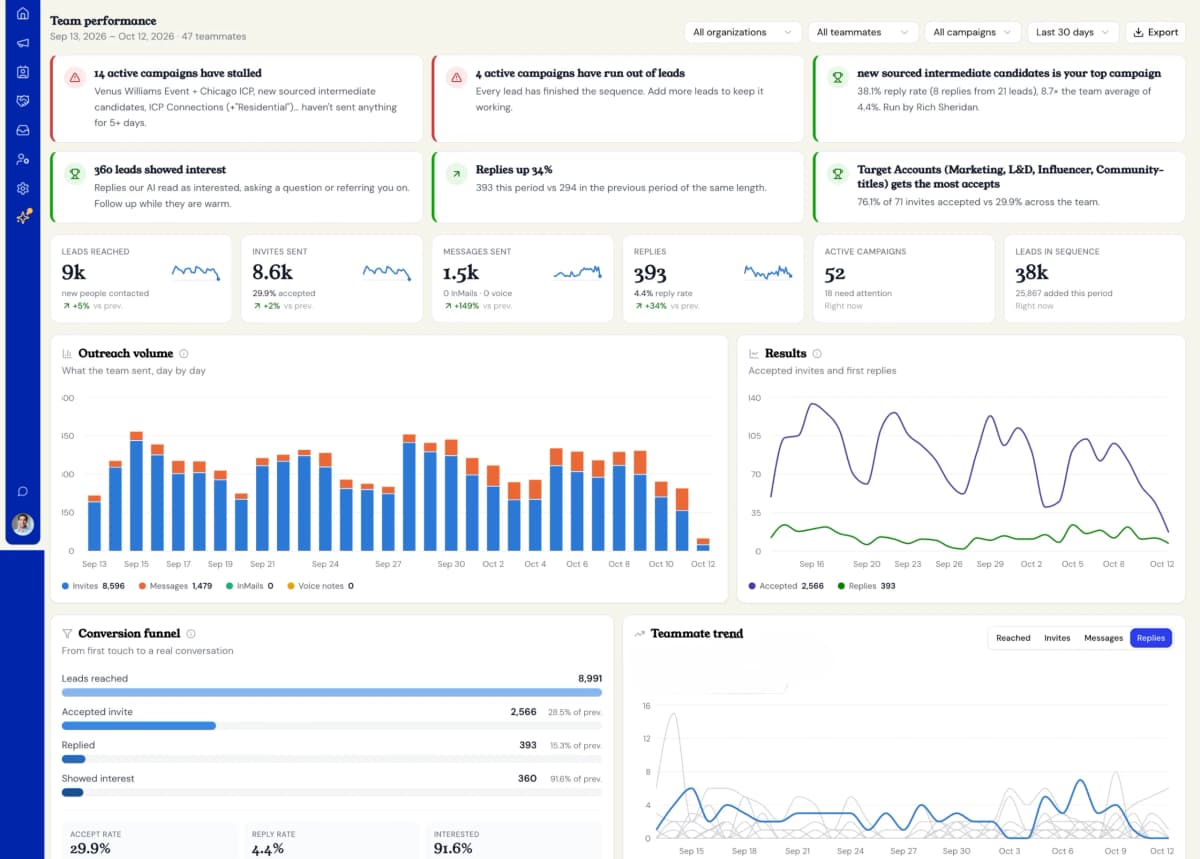Click the info icon beside Outreach volume

pos(184,354)
